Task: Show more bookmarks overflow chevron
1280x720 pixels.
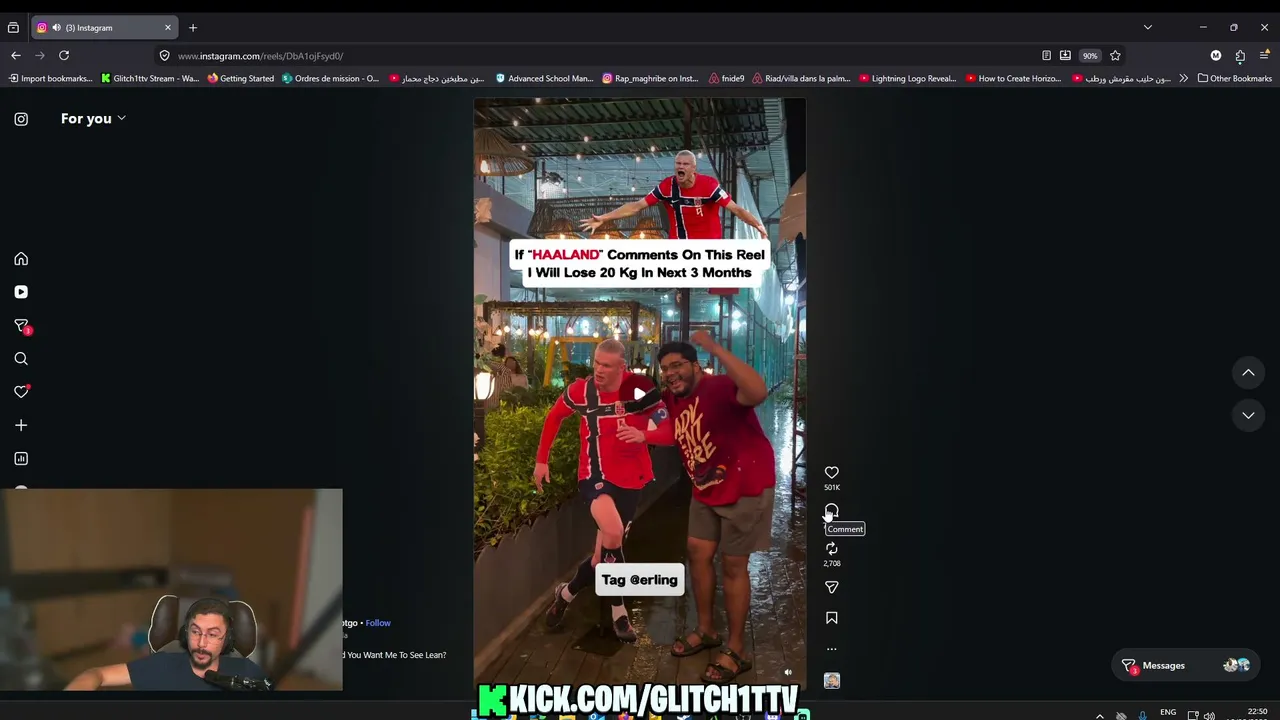Action: coord(1184,78)
